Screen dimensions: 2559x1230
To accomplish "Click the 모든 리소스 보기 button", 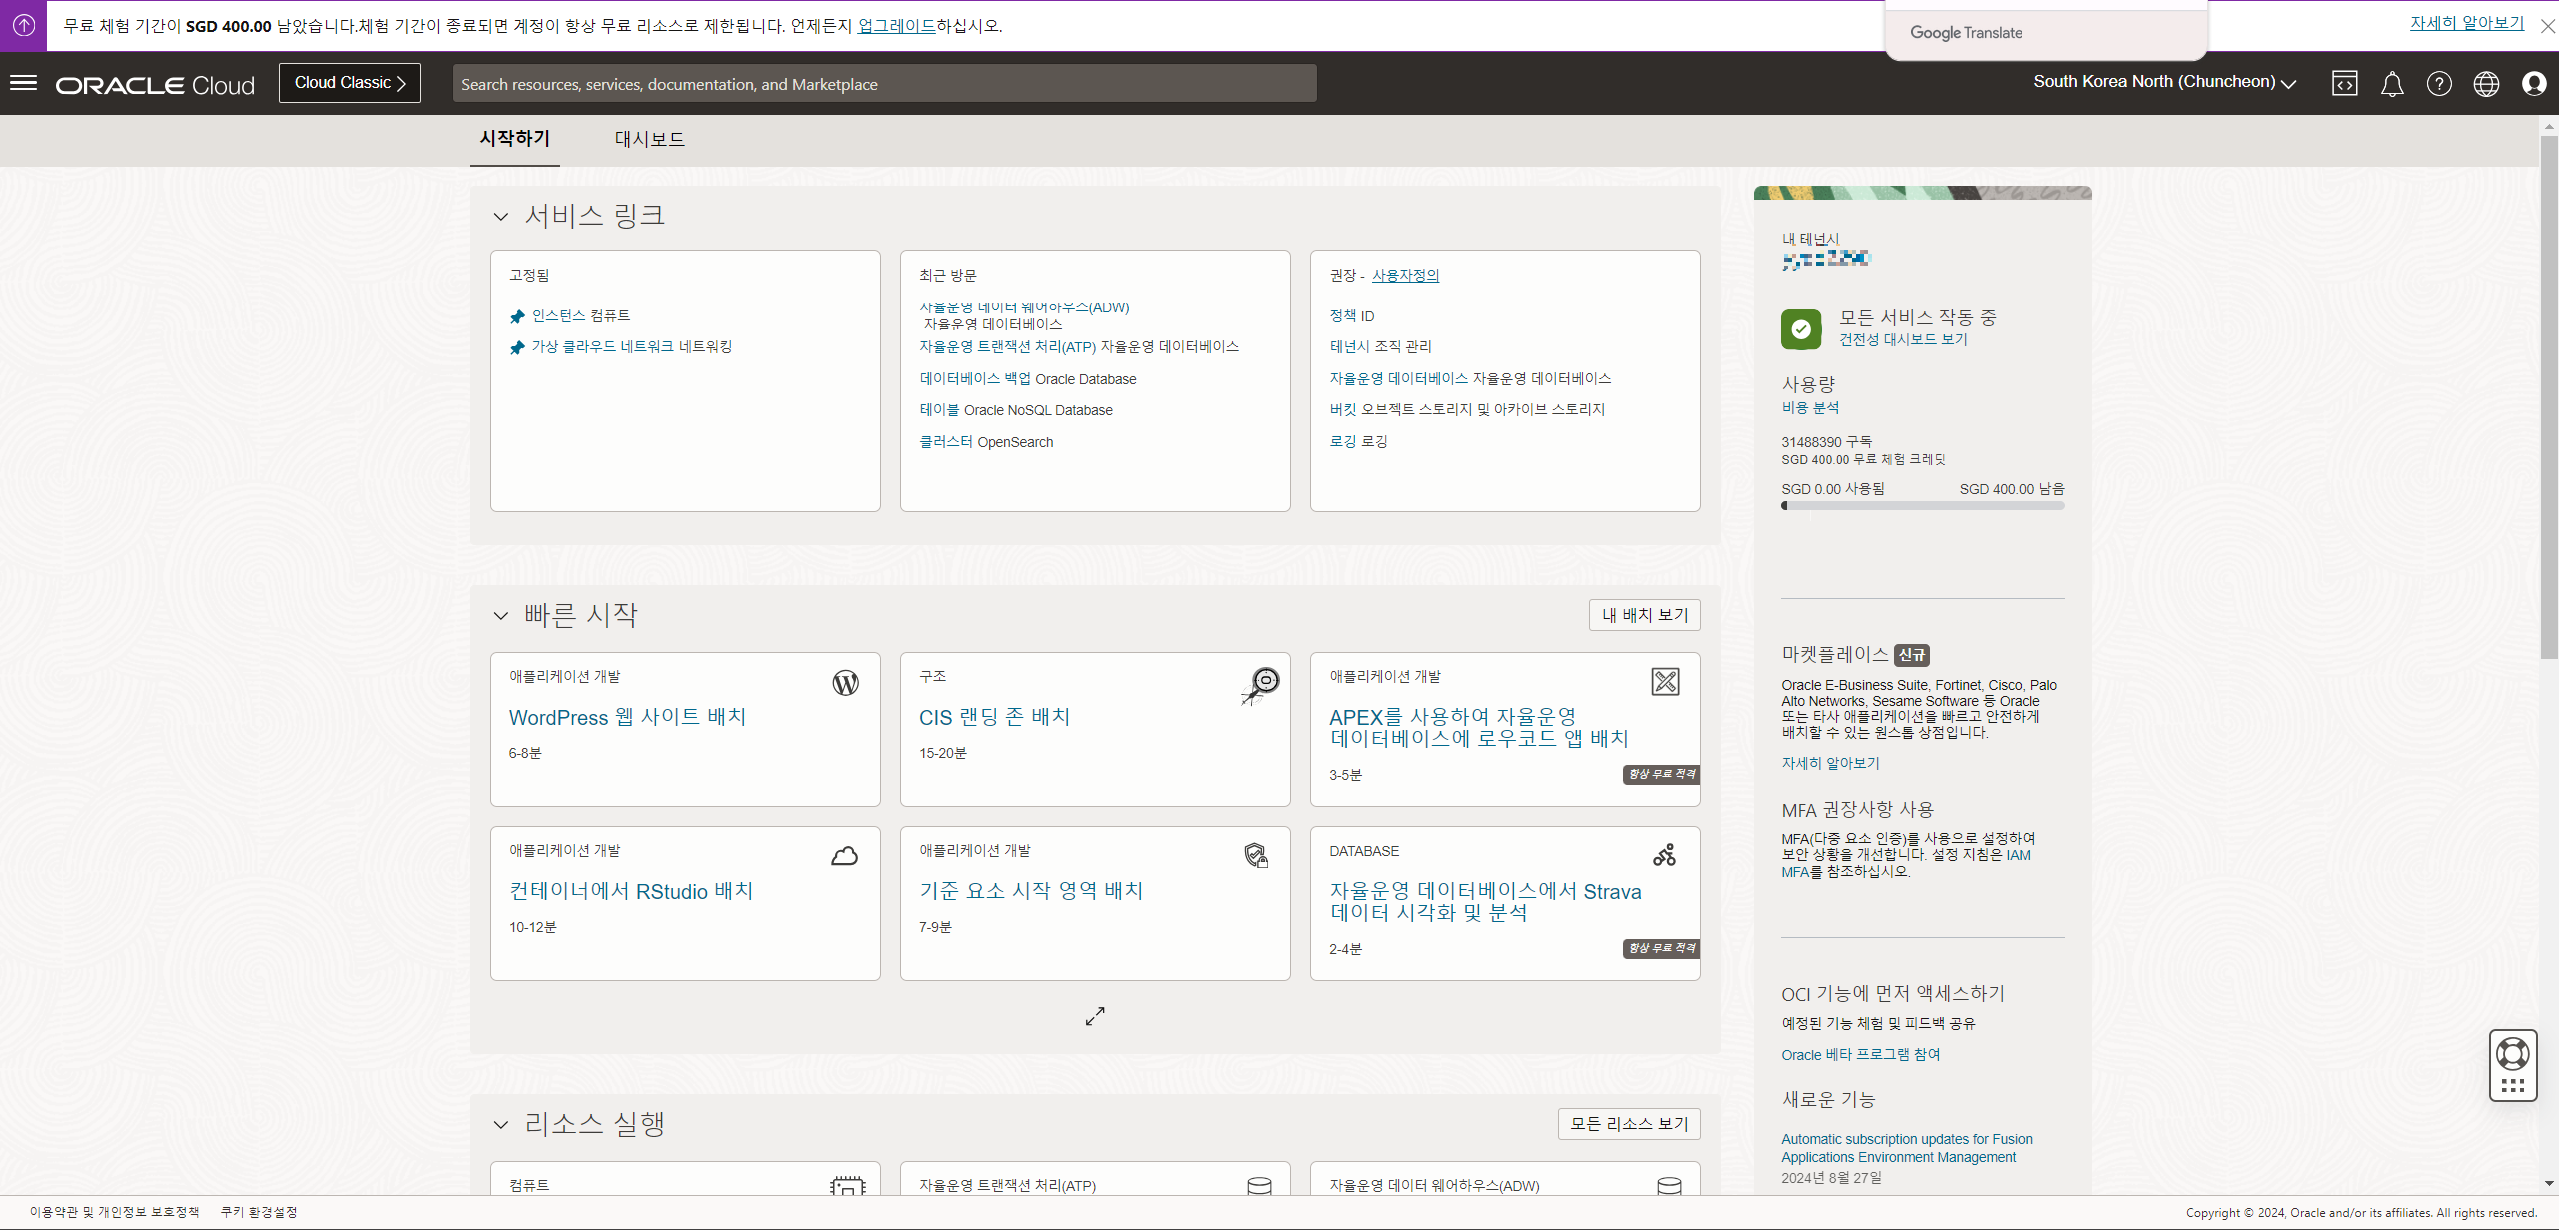I will click(1629, 1124).
